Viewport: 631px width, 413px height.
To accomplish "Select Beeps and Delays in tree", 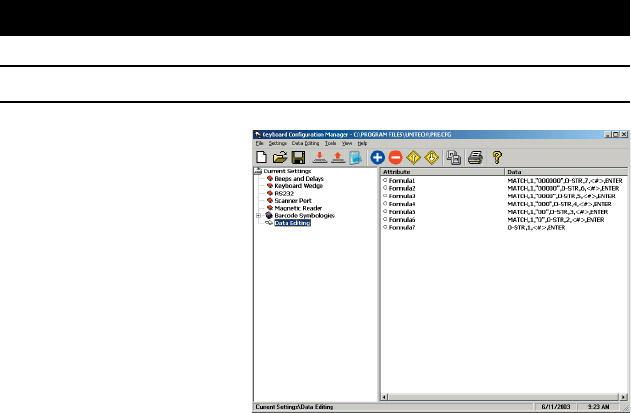I will pos(299,178).
